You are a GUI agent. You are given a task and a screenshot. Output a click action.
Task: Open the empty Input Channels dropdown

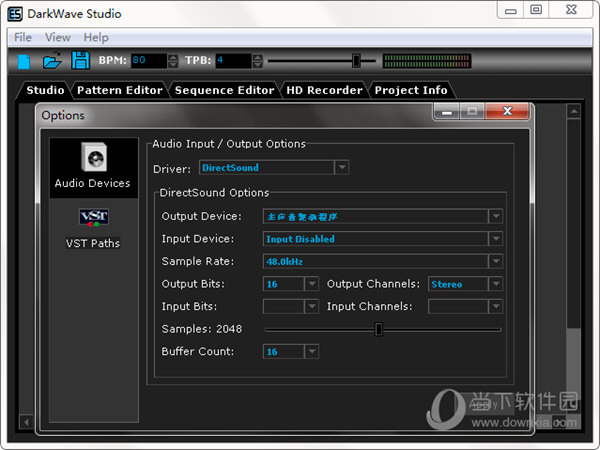pyautogui.click(x=465, y=307)
